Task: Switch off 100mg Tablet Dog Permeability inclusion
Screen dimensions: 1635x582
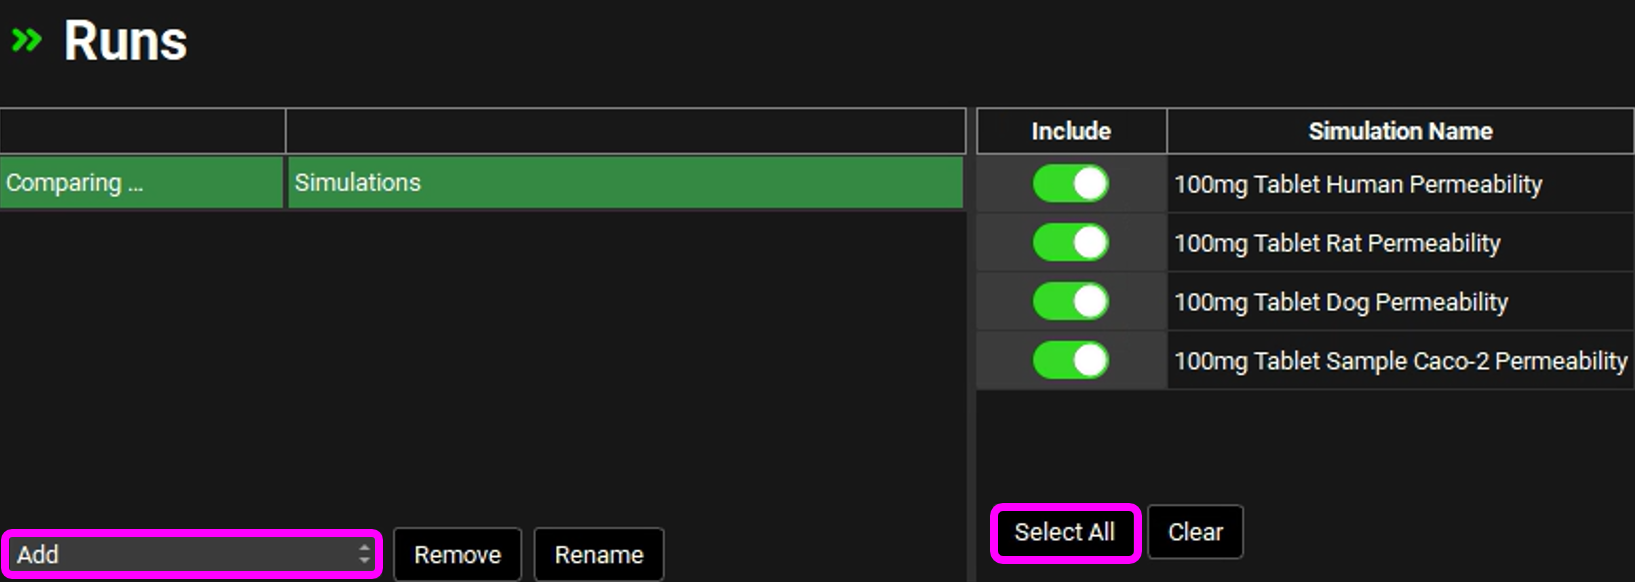Action: pyautogui.click(x=1070, y=302)
